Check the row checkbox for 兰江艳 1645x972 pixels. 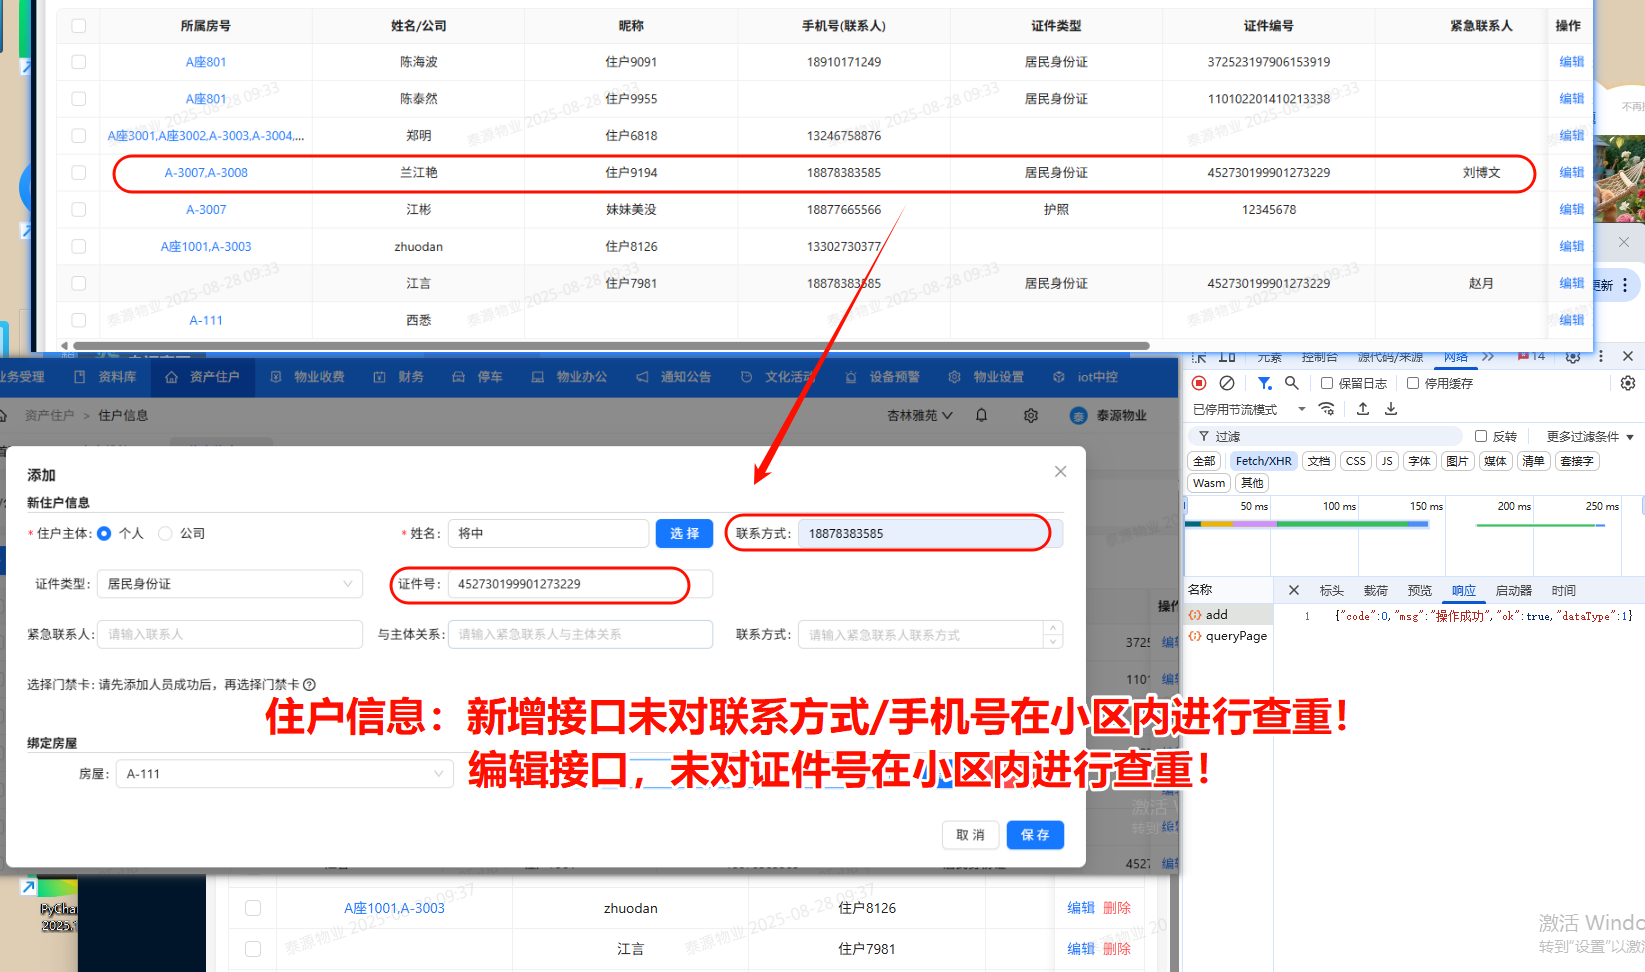click(x=79, y=173)
